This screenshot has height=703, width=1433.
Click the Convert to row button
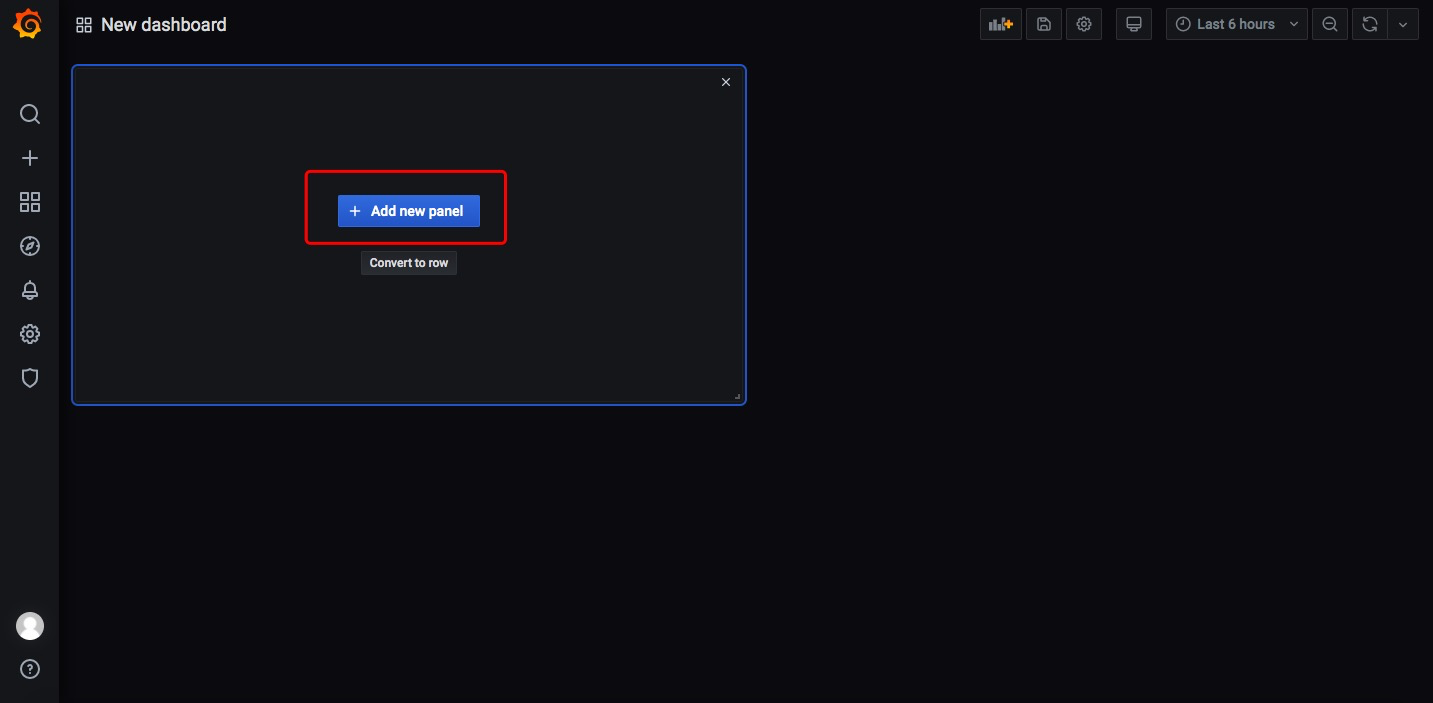click(409, 263)
